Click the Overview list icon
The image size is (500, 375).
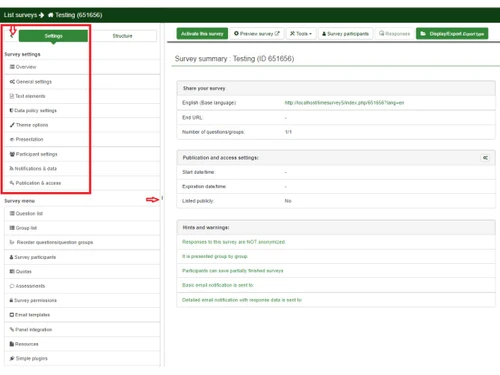(x=12, y=67)
